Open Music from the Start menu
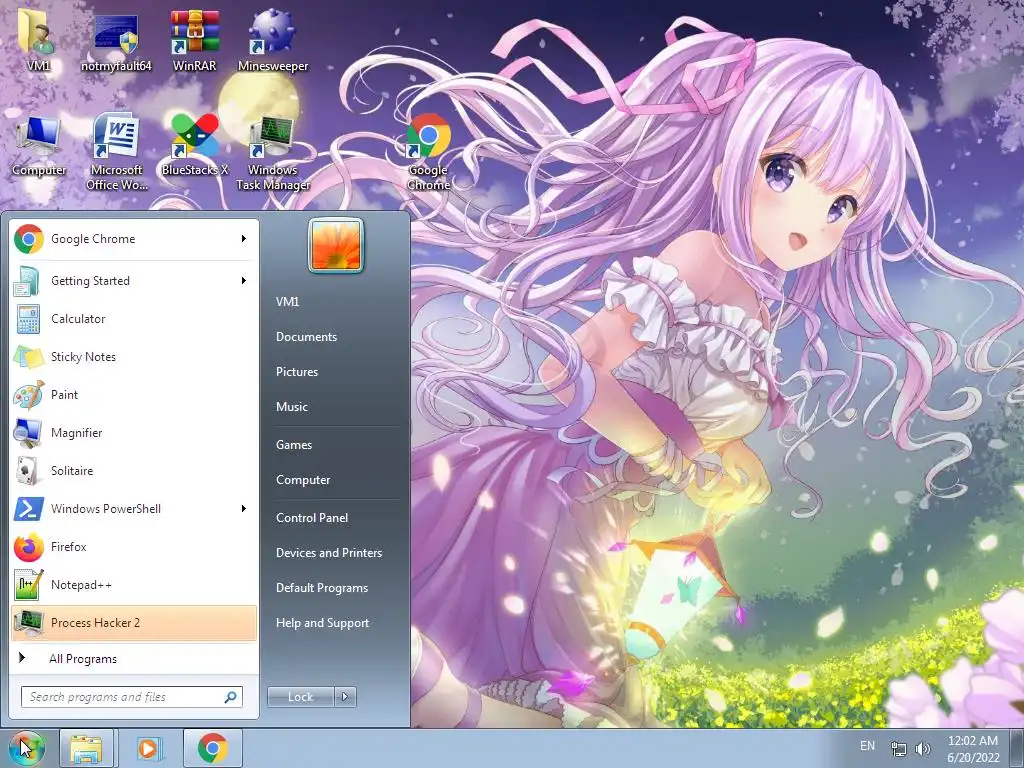 292,407
